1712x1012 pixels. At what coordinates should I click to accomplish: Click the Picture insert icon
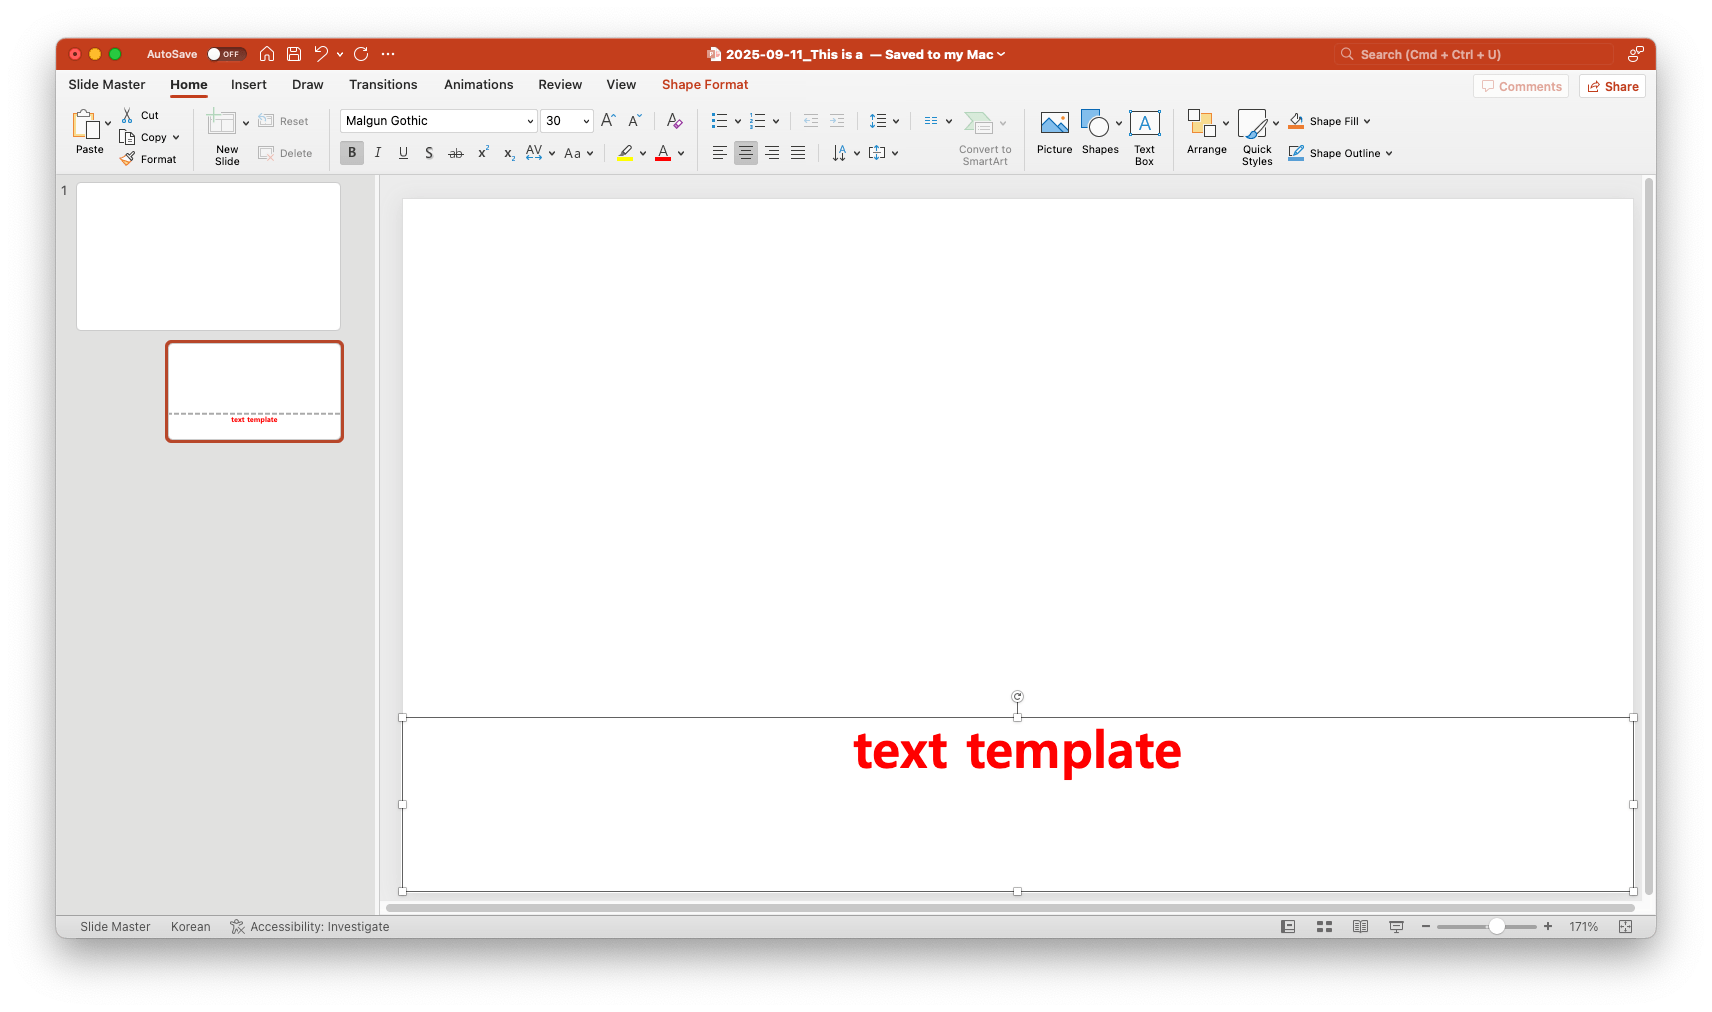[1054, 124]
